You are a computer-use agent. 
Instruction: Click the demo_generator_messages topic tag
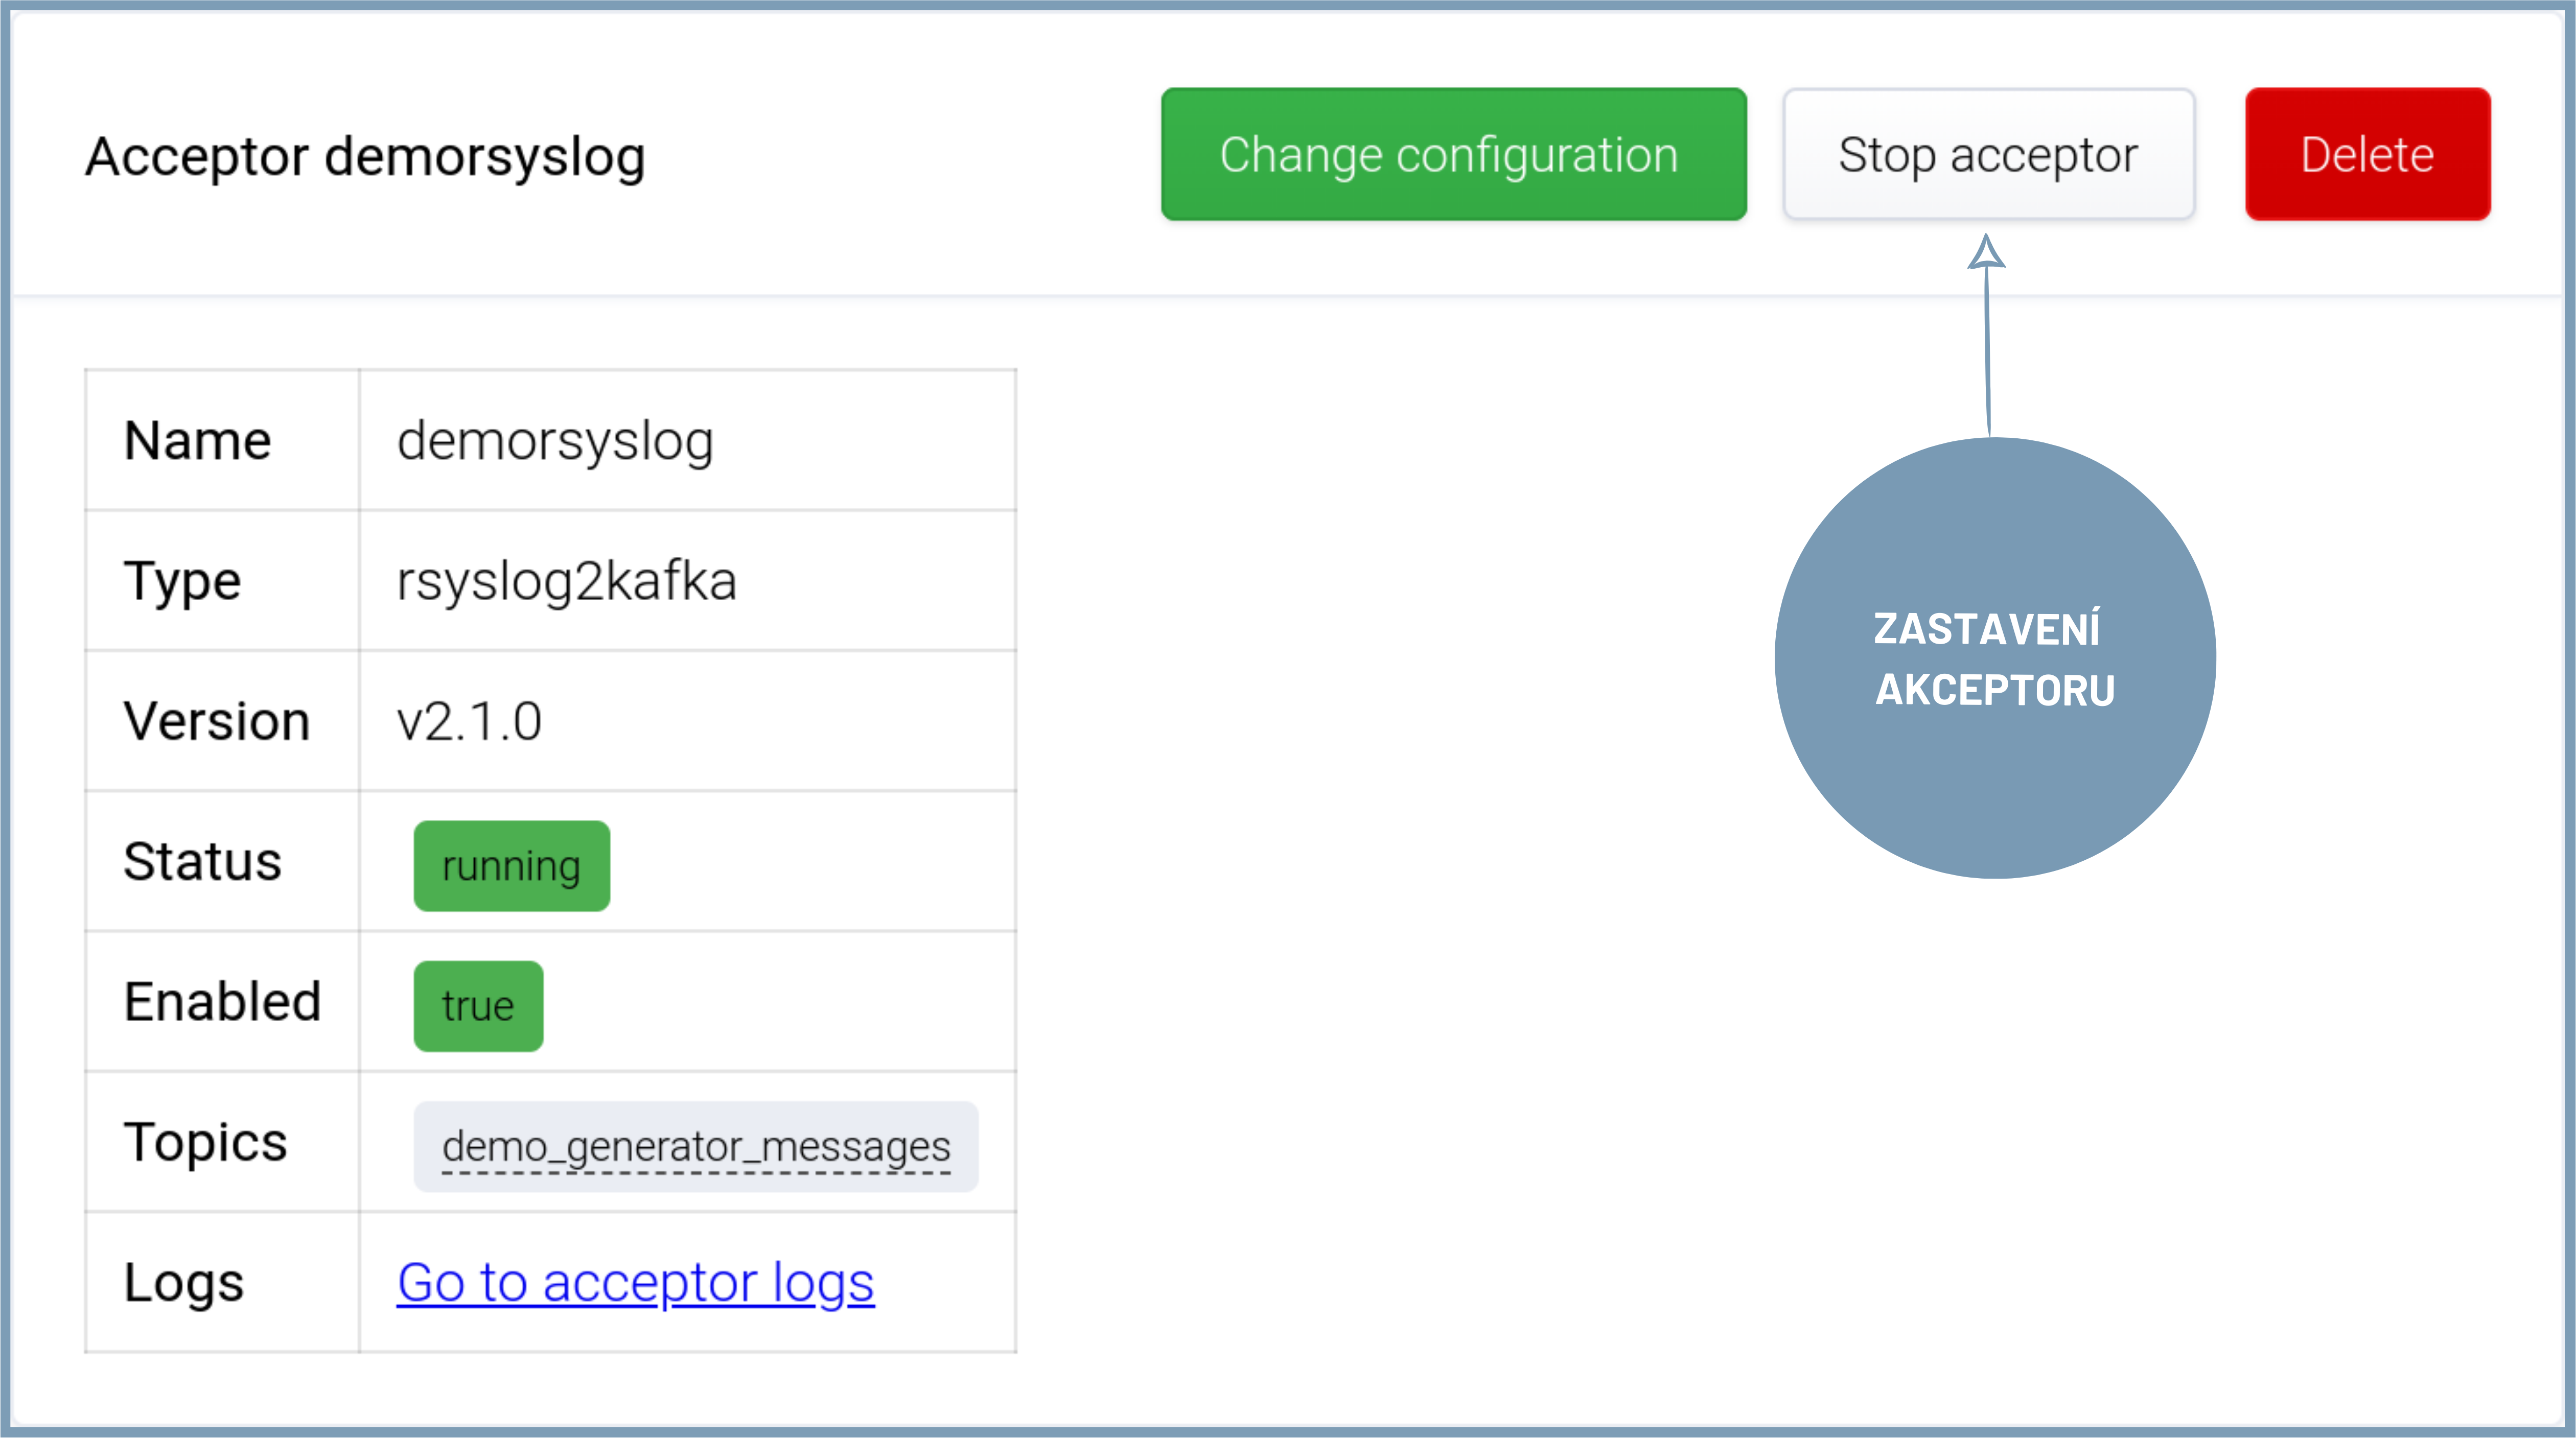pos(696,1146)
